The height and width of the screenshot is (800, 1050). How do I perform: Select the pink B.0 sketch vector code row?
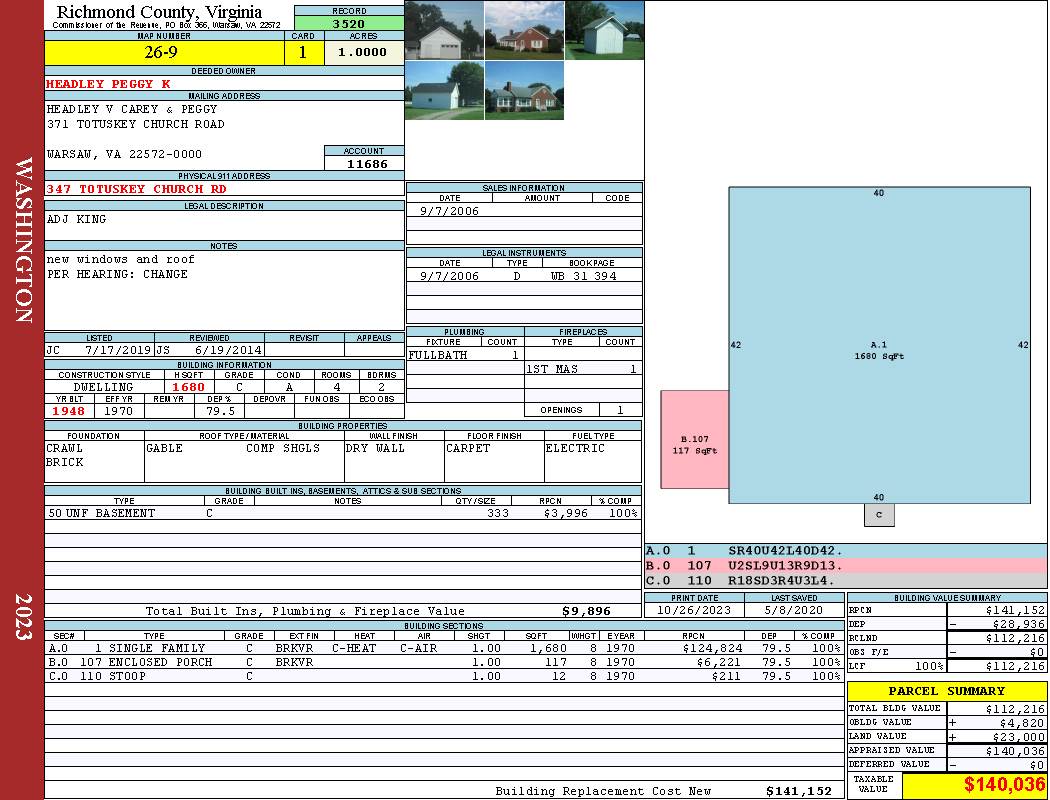click(x=845, y=566)
